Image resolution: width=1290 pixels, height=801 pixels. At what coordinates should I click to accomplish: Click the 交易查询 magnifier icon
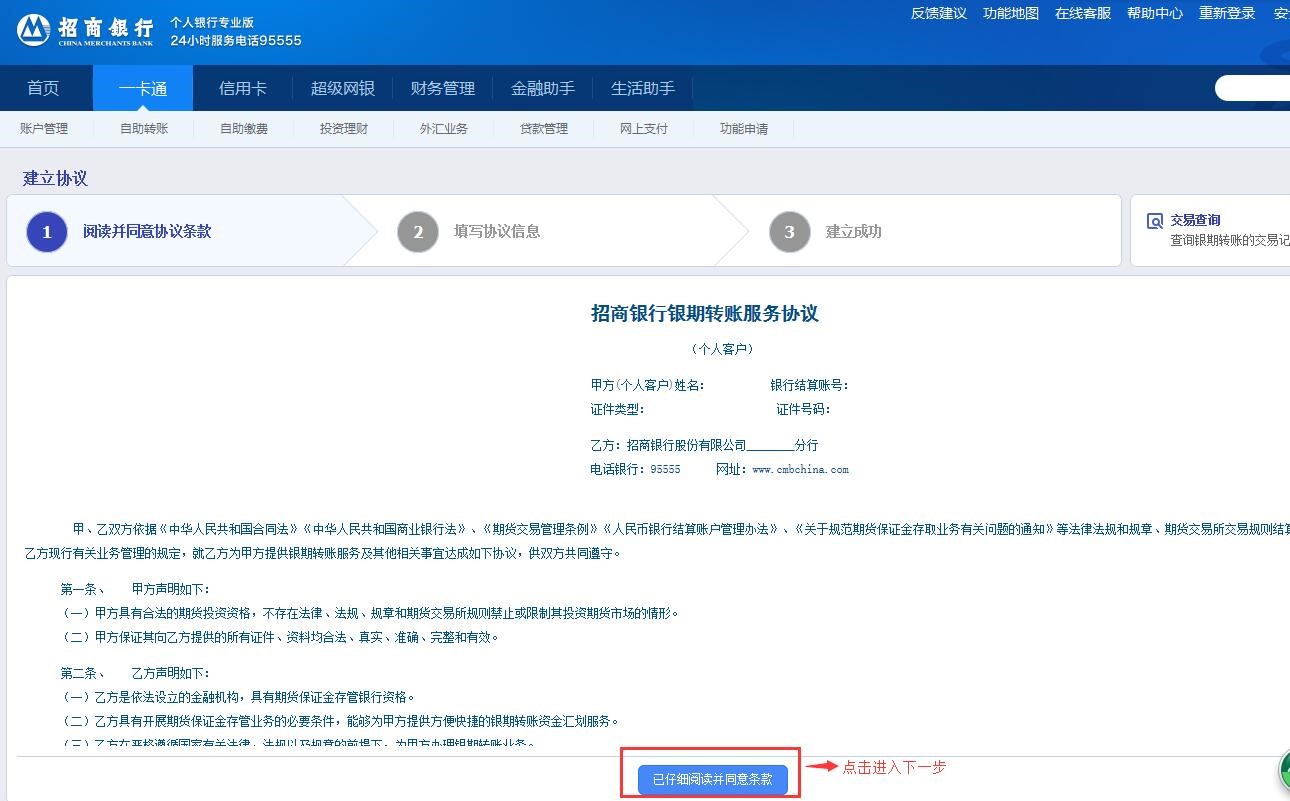click(1155, 221)
